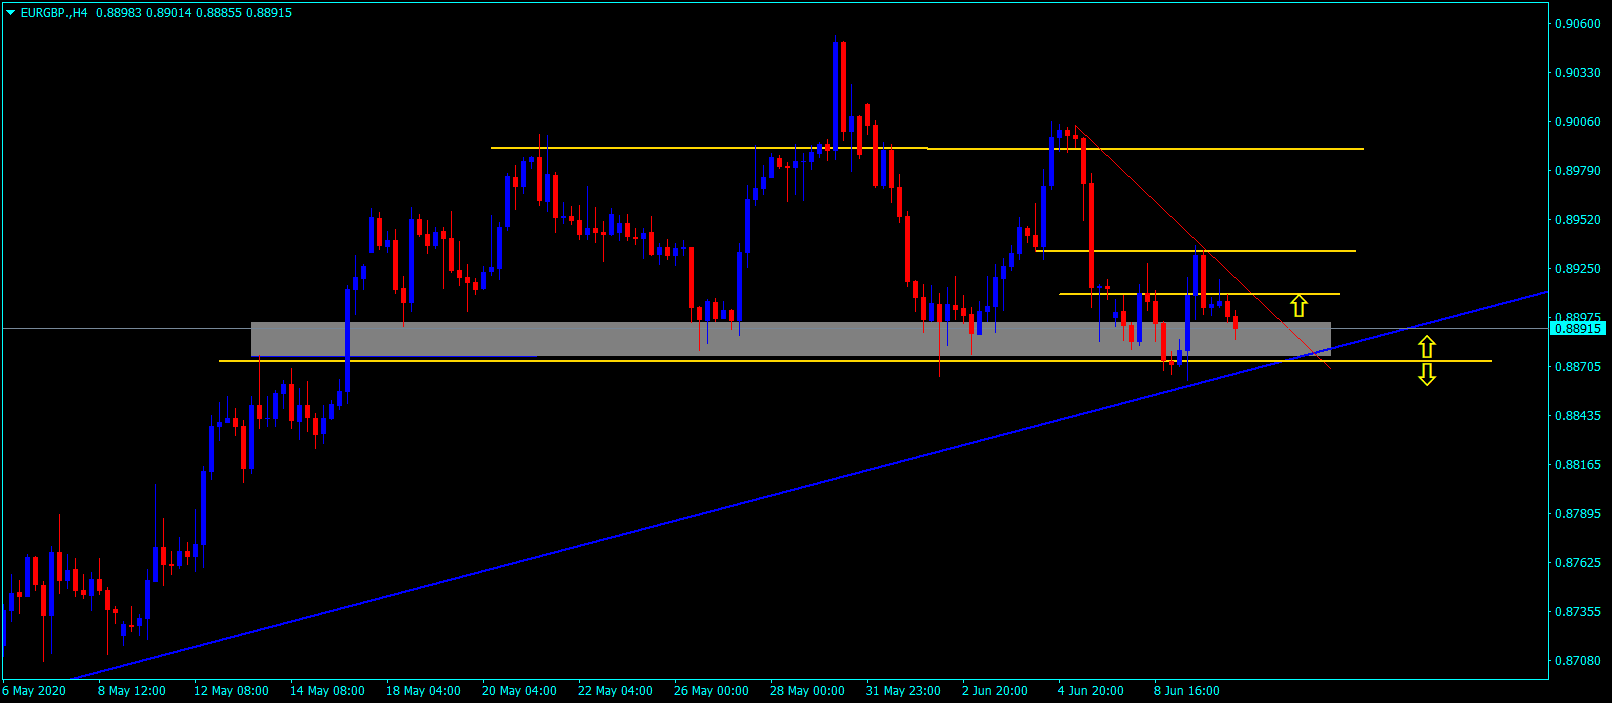Click the 18 May 04:00 time label

(x=423, y=691)
